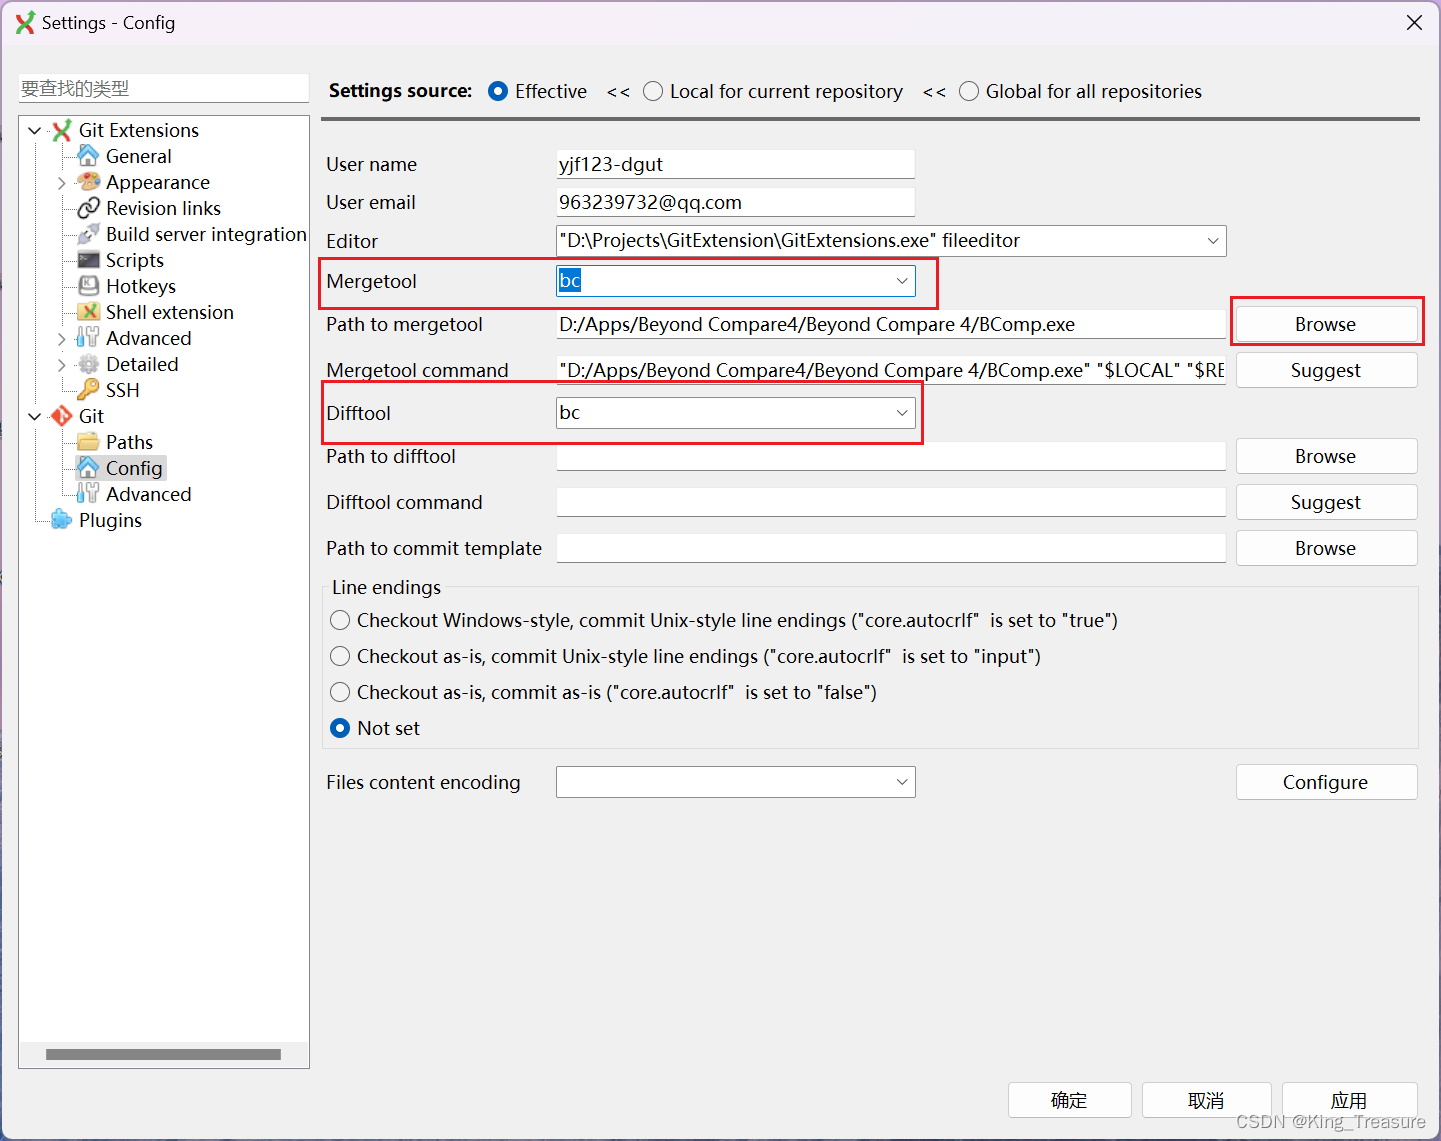The height and width of the screenshot is (1141, 1441).
Task: Click the Shell extension icon
Action: 88,312
